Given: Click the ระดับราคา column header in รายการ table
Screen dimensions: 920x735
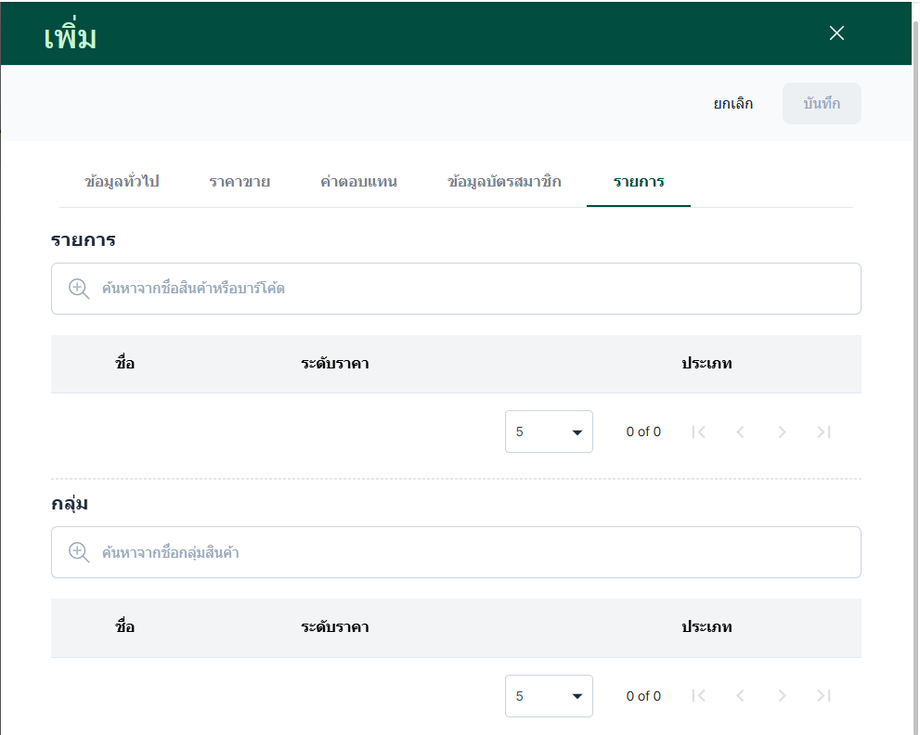Looking at the screenshot, I should (335, 364).
